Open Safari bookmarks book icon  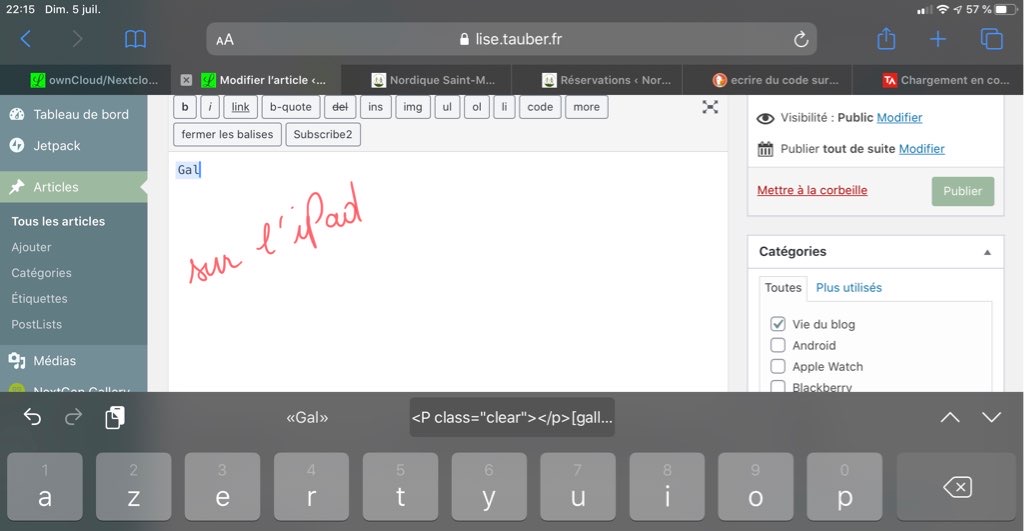[135, 39]
